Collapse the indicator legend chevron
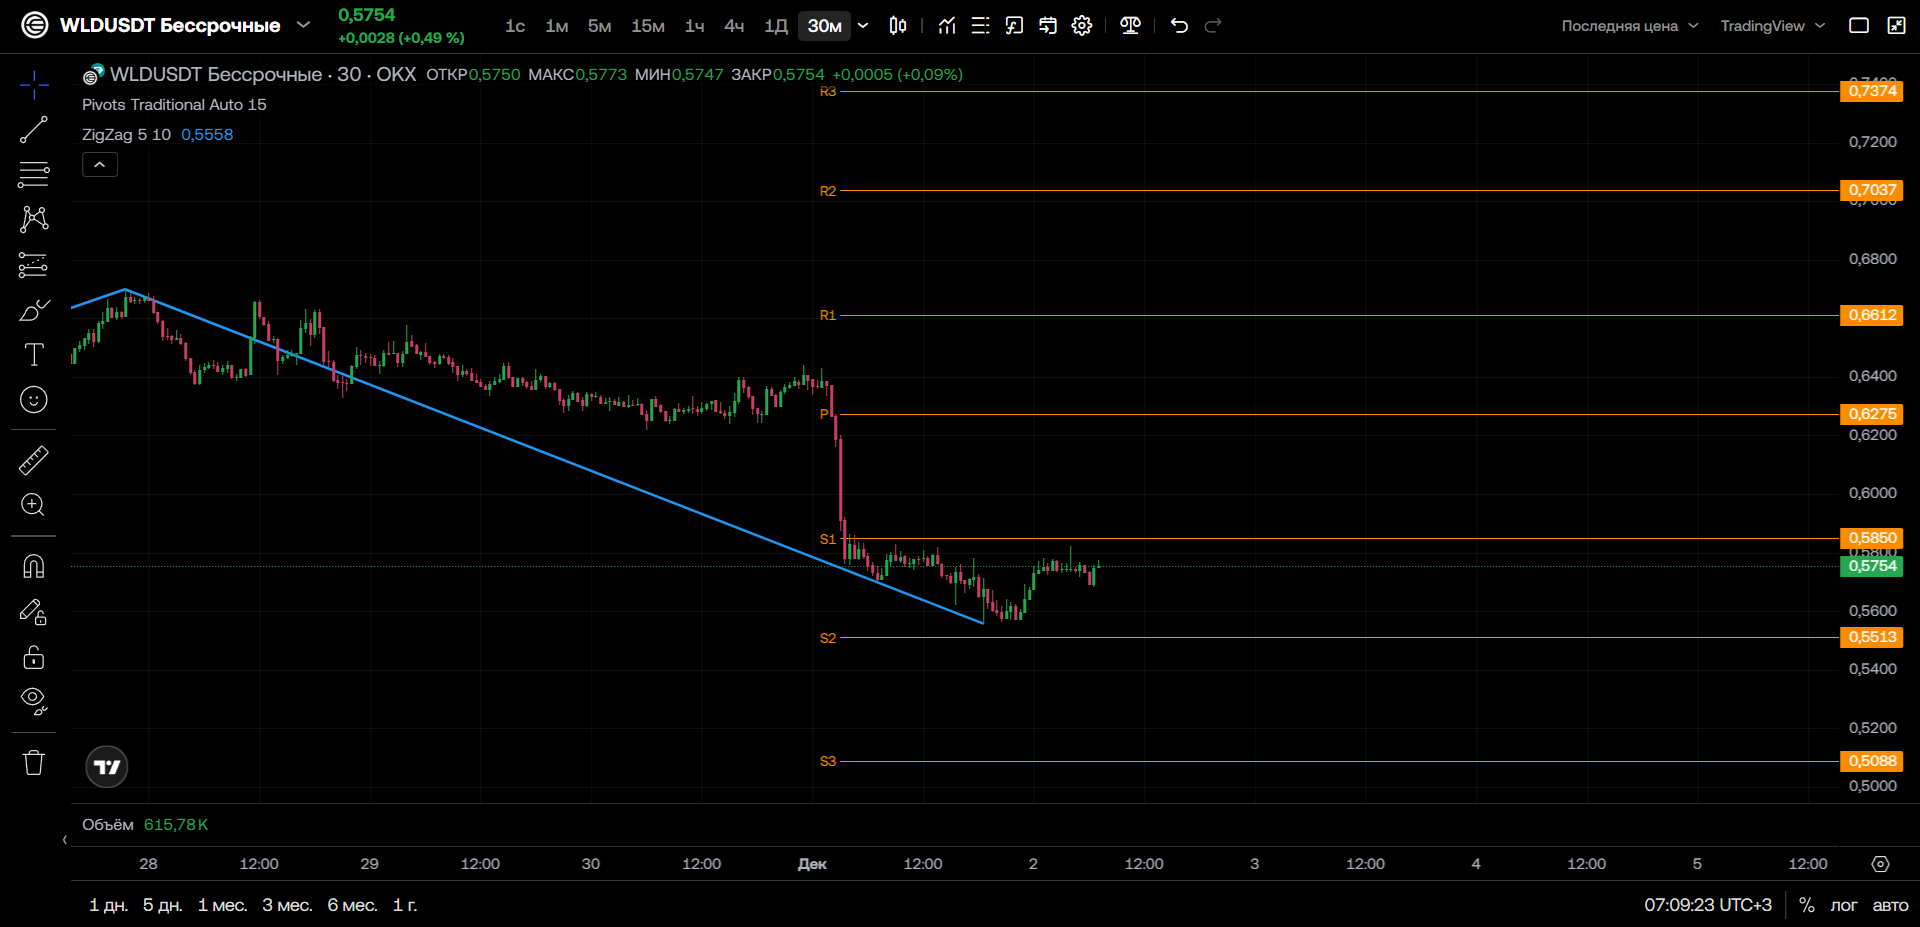This screenshot has width=1920, height=927. click(100, 164)
